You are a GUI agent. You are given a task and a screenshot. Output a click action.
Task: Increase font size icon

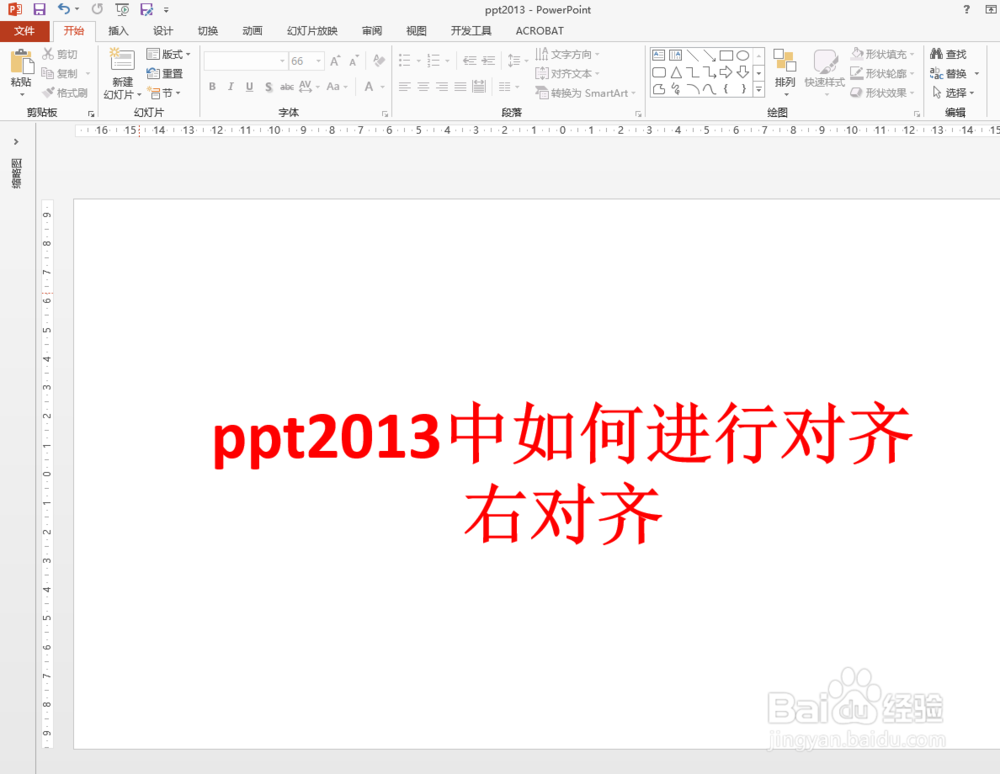[x=335, y=61]
